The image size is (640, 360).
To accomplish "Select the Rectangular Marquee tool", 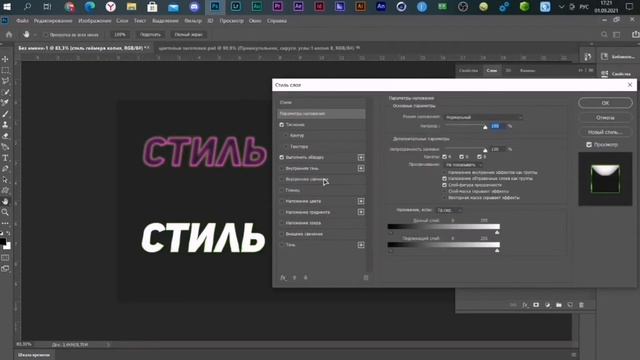I will point(5,70).
